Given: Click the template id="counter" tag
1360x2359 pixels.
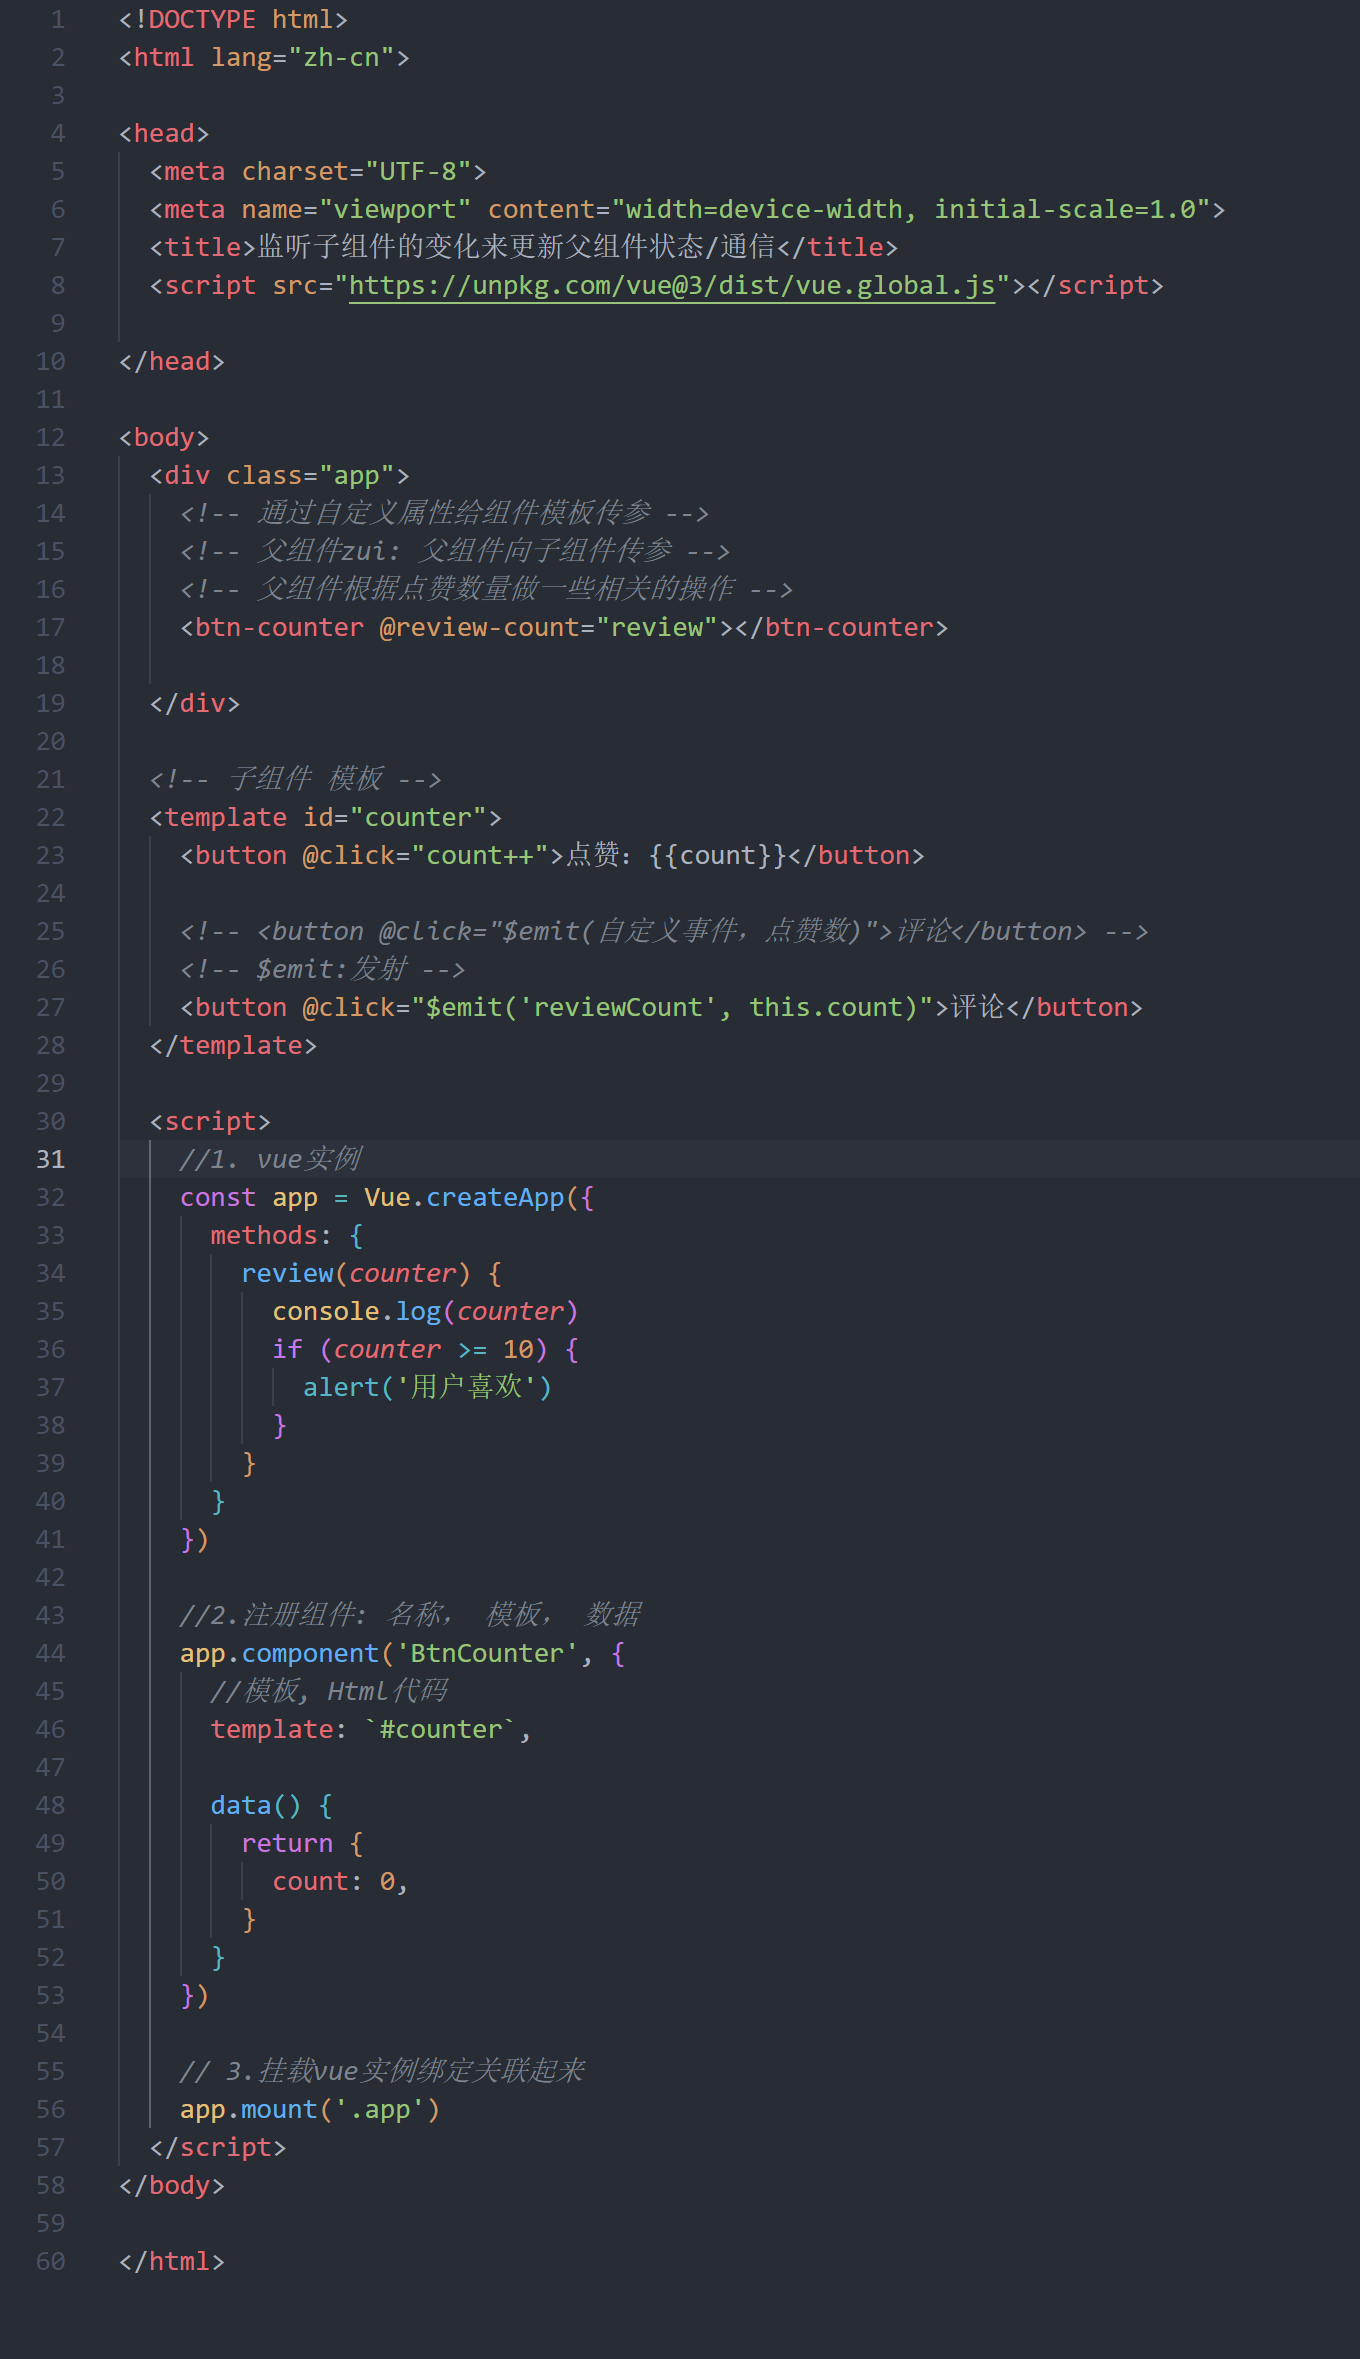Looking at the screenshot, I should pos(326,818).
